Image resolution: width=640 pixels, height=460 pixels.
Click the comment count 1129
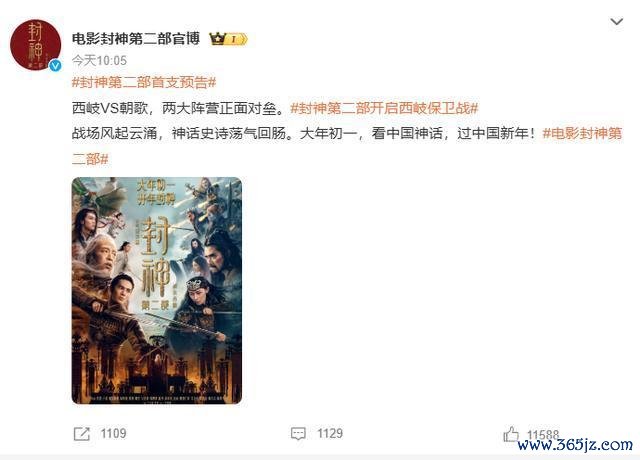(x=330, y=433)
